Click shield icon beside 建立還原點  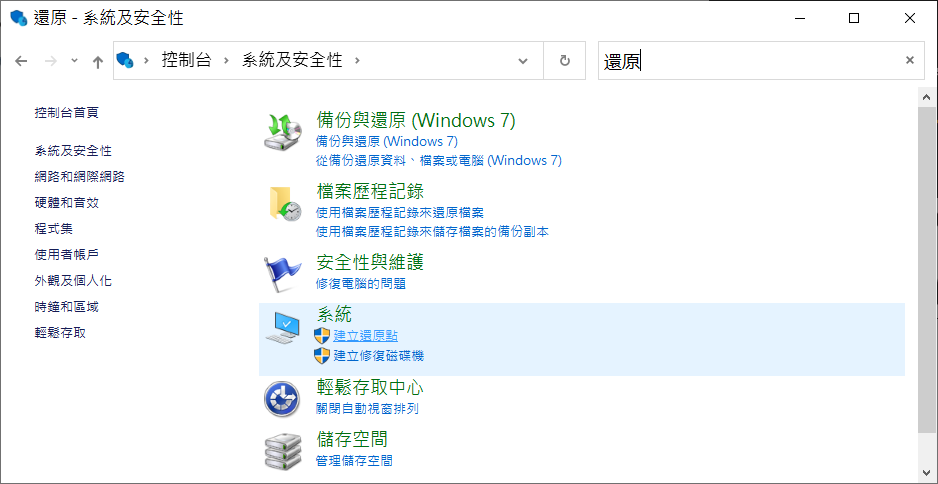click(322, 335)
